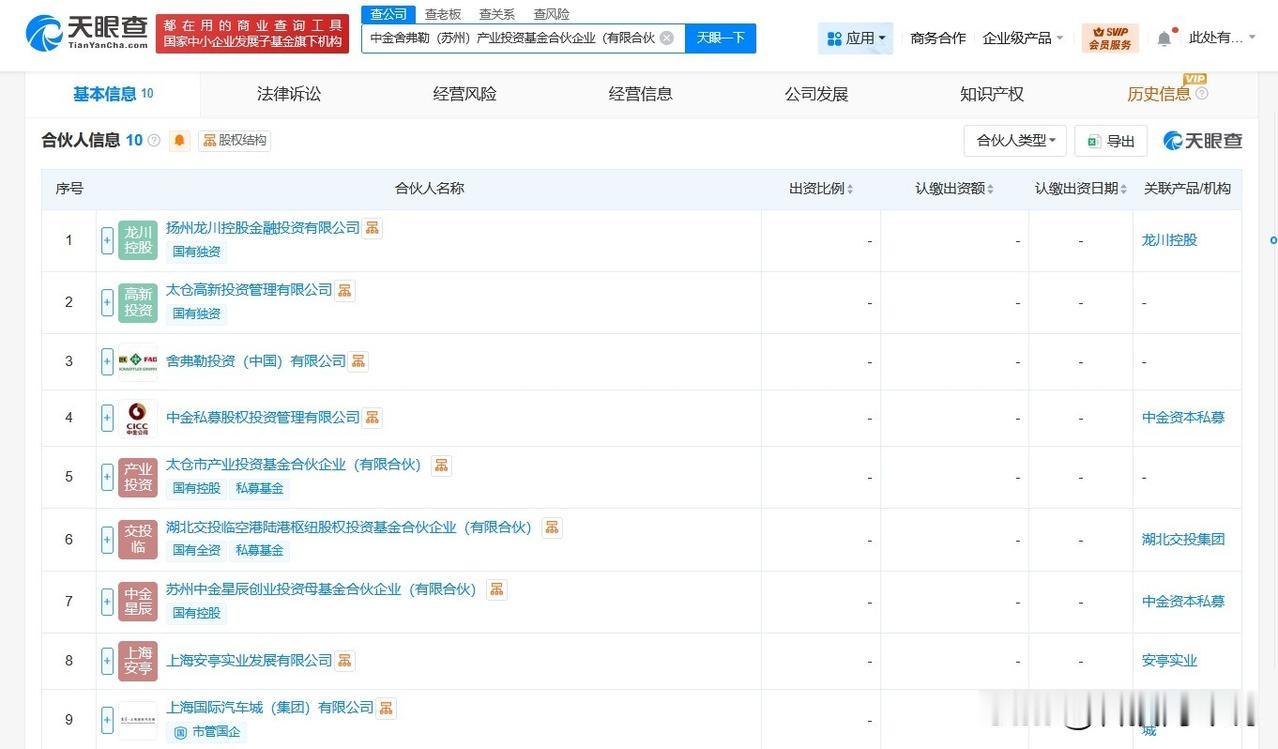Click the help icon beside 合伙人信息 10

pos(154,140)
